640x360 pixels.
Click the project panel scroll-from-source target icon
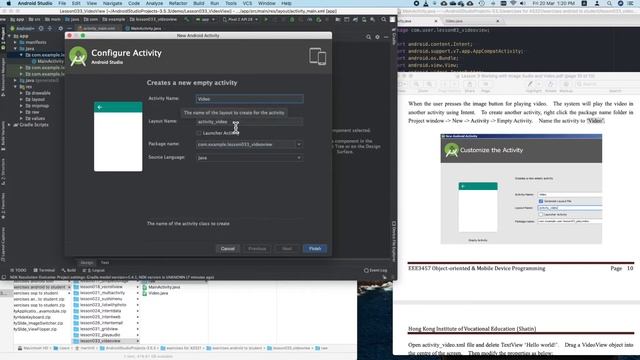tap(41, 29)
